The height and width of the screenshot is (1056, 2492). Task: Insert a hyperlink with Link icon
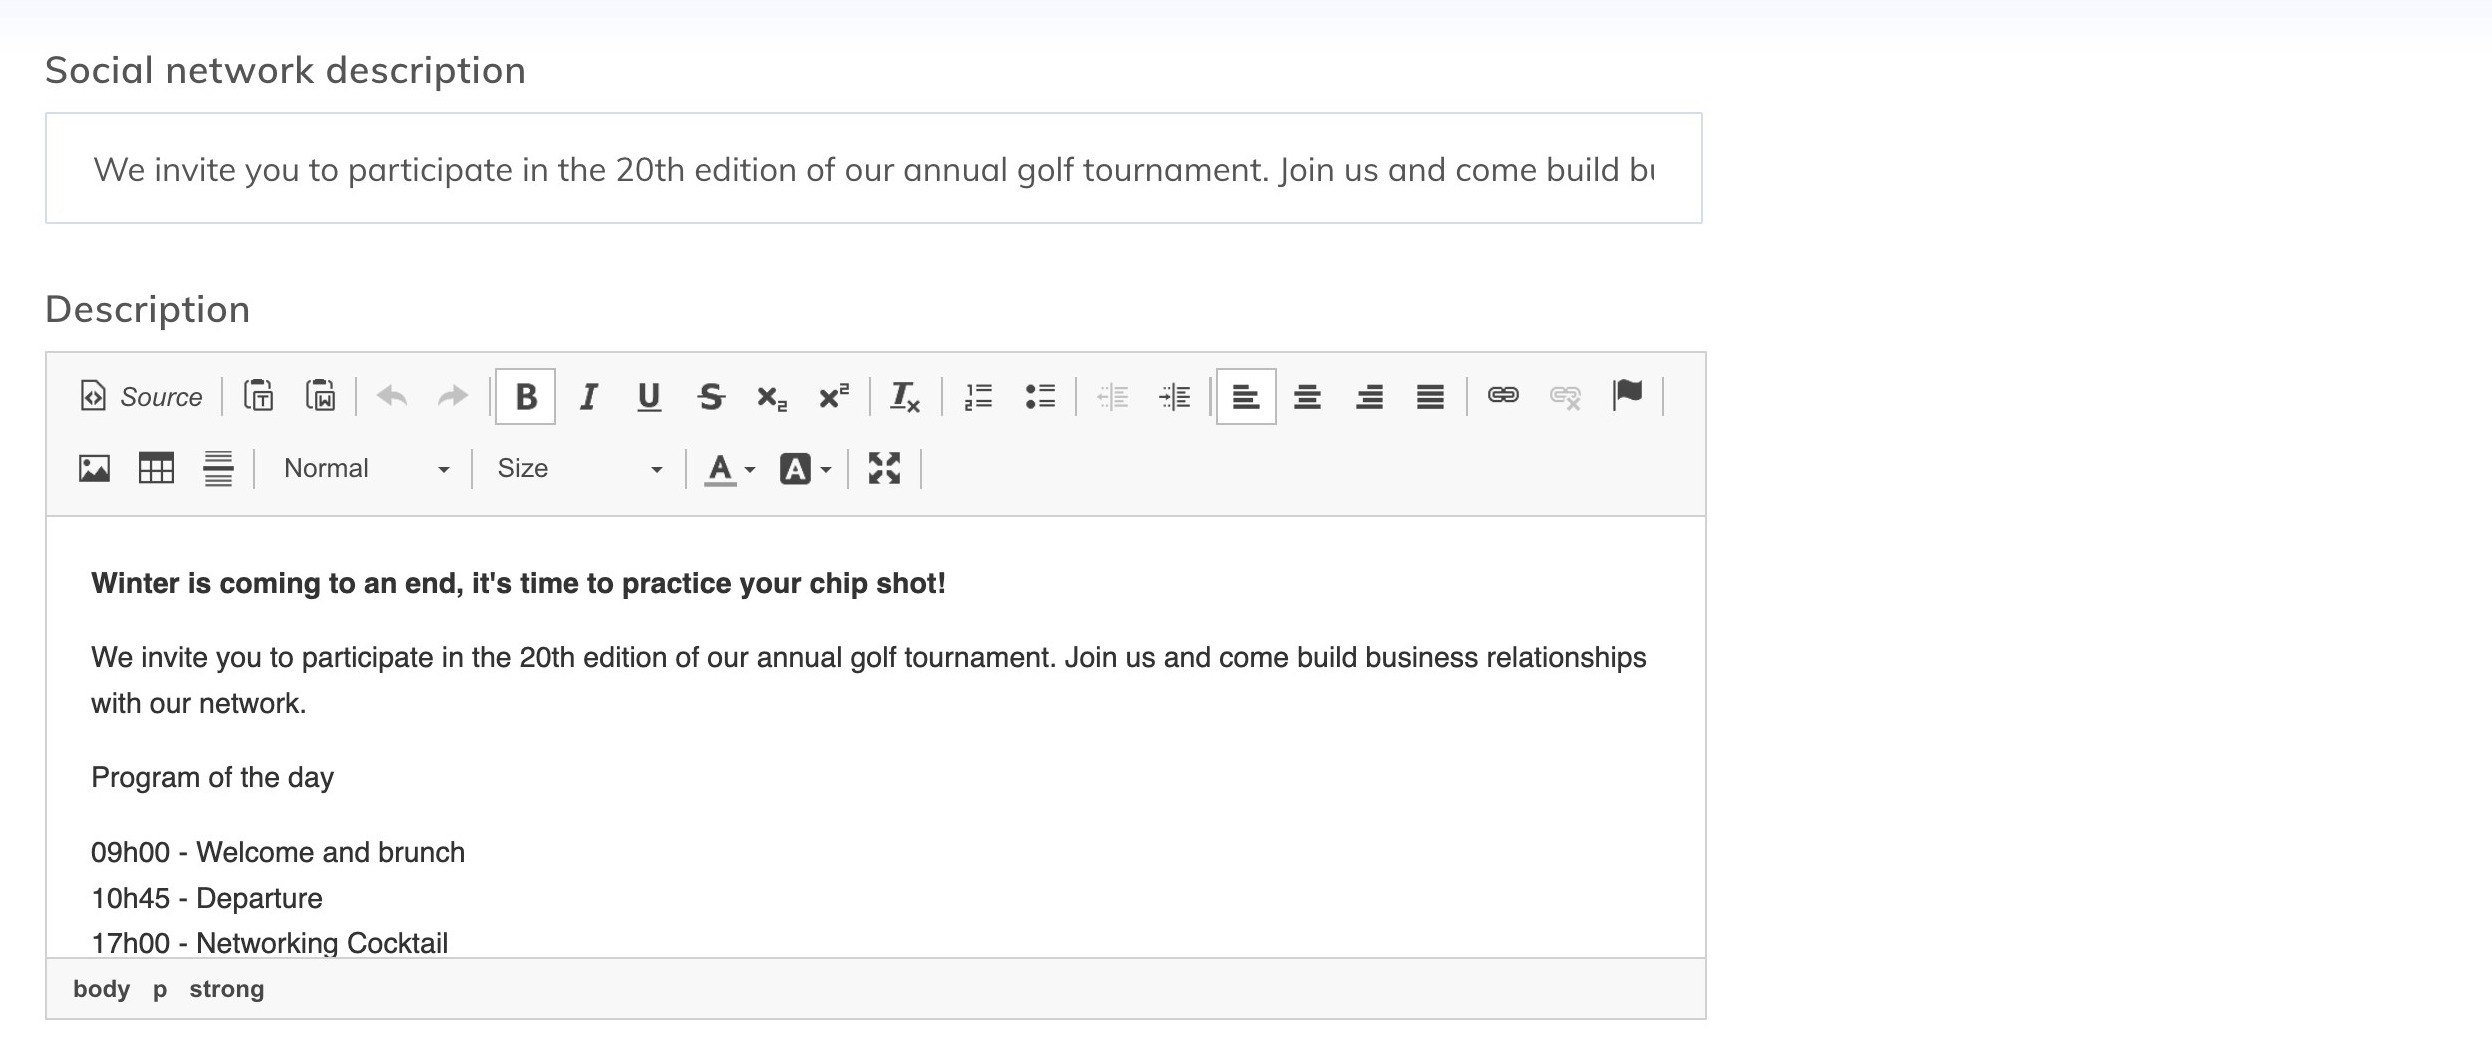click(x=1503, y=396)
